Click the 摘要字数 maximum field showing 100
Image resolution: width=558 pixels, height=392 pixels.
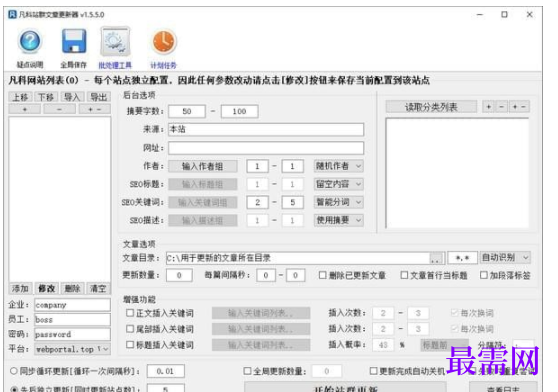(239, 111)
